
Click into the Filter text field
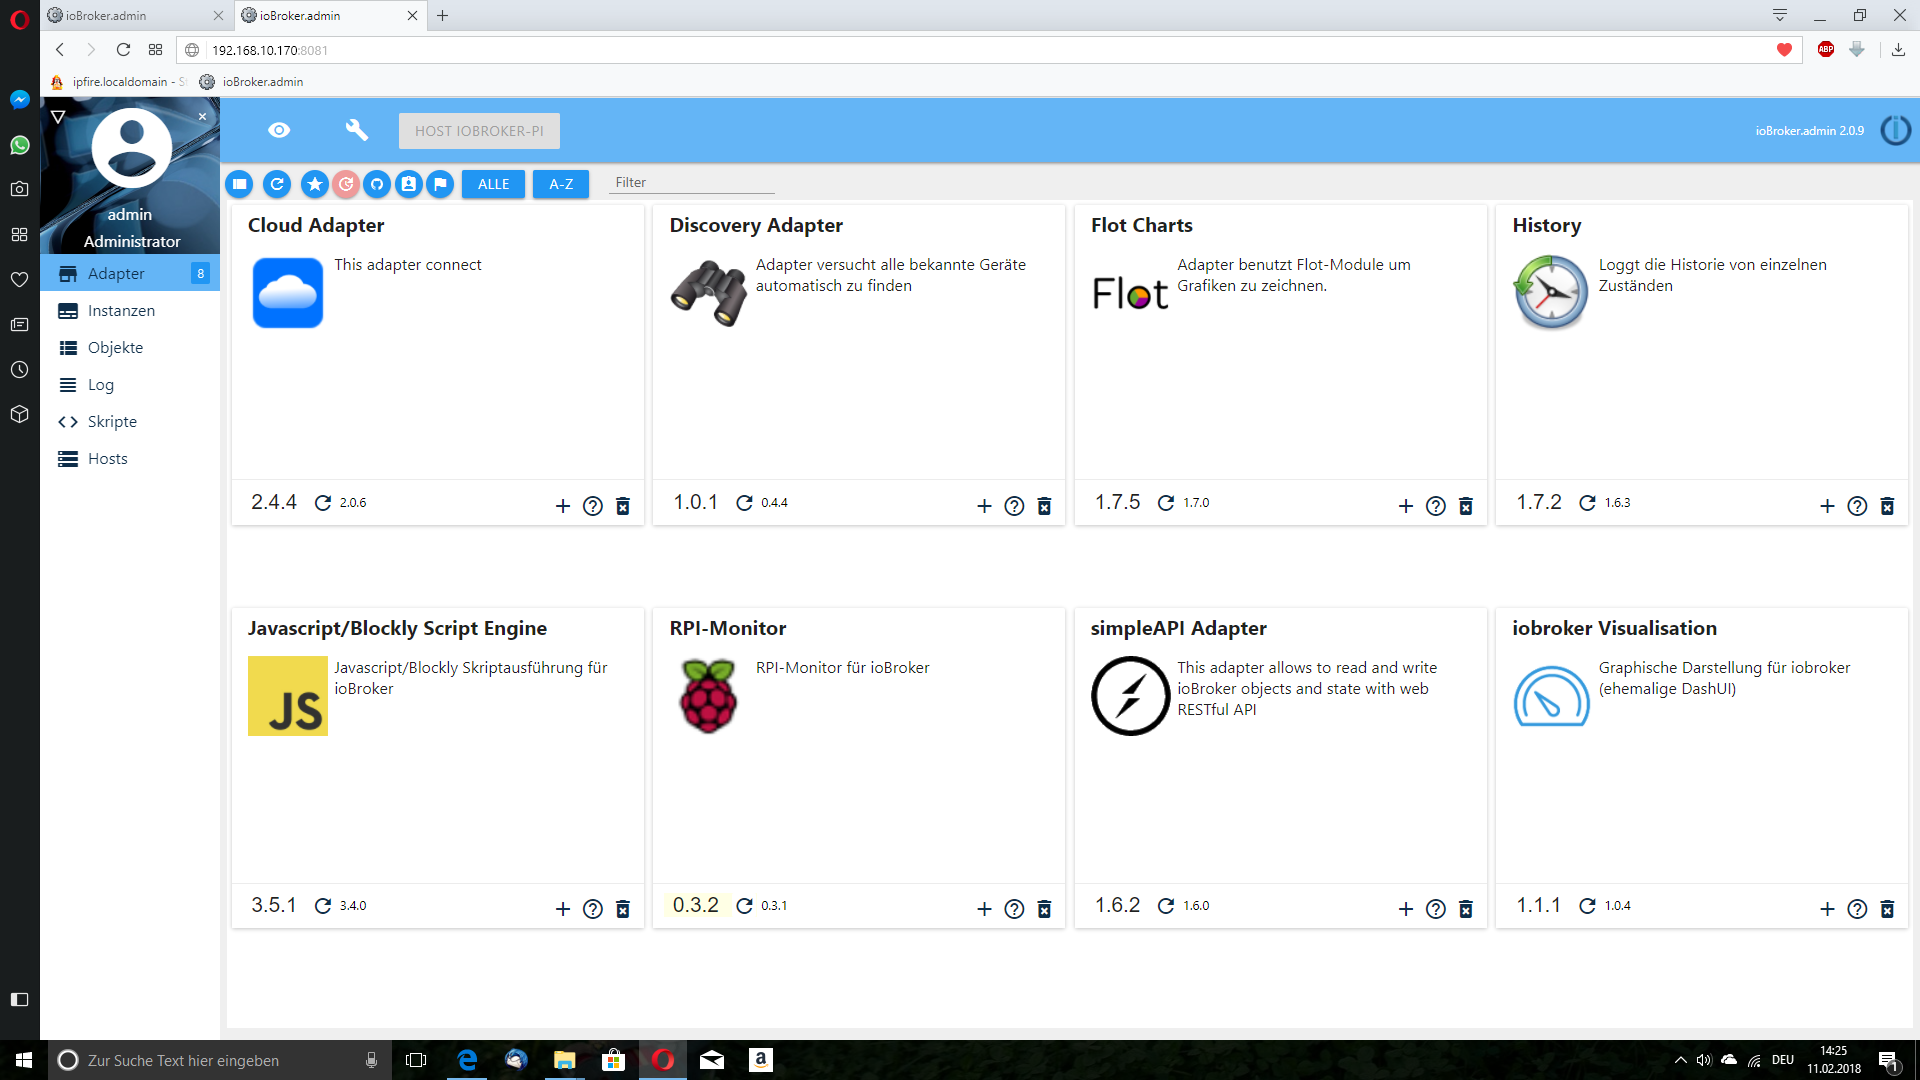coord(692,182)
